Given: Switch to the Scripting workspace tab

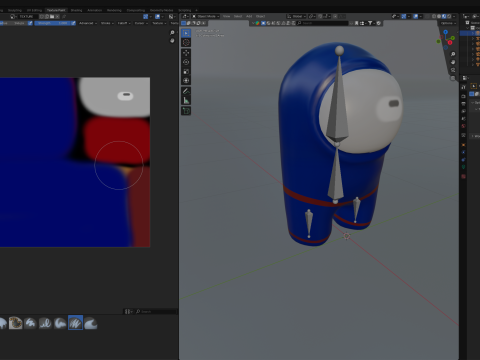Looking at the screenshot, I should 184,10.
